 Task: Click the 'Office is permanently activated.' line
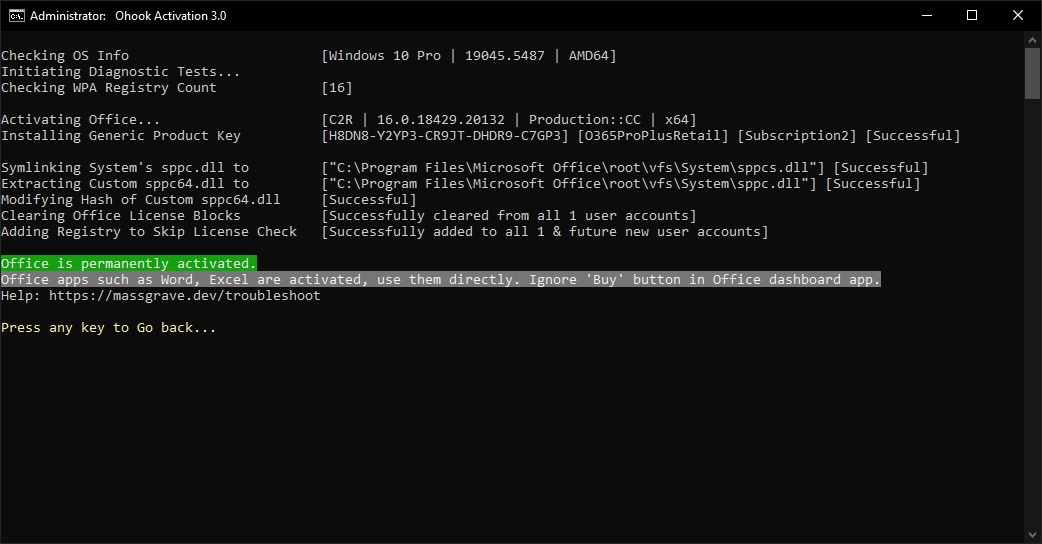tap(129, 264)
